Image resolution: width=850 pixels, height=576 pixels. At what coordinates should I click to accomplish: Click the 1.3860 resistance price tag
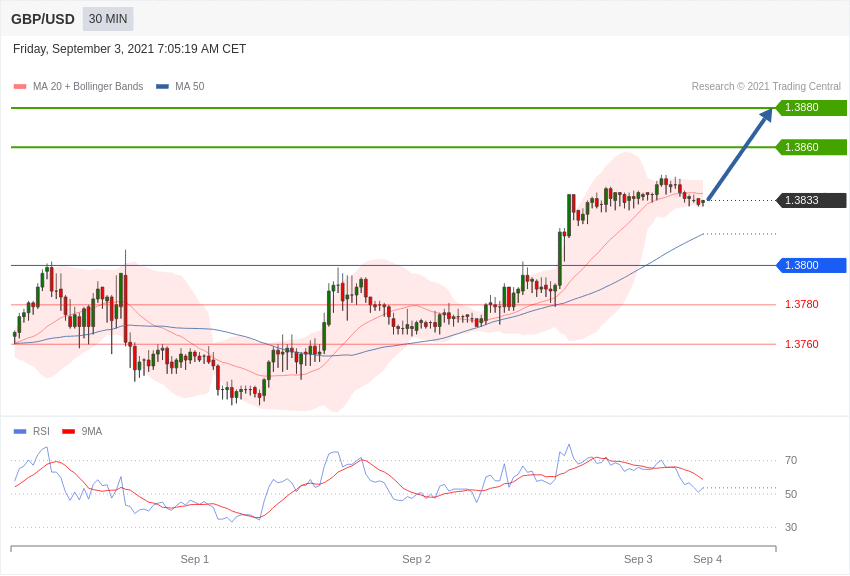coord(811,147)
